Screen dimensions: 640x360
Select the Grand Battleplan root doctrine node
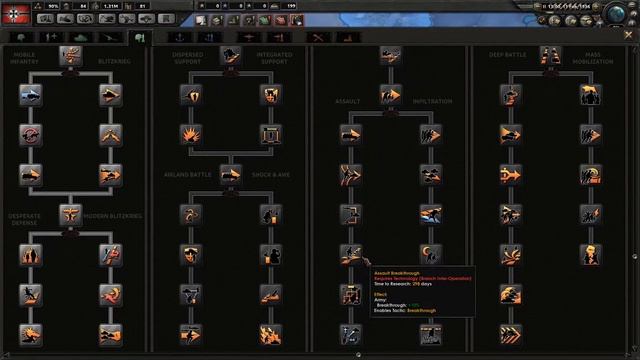[x=391, y=56]
